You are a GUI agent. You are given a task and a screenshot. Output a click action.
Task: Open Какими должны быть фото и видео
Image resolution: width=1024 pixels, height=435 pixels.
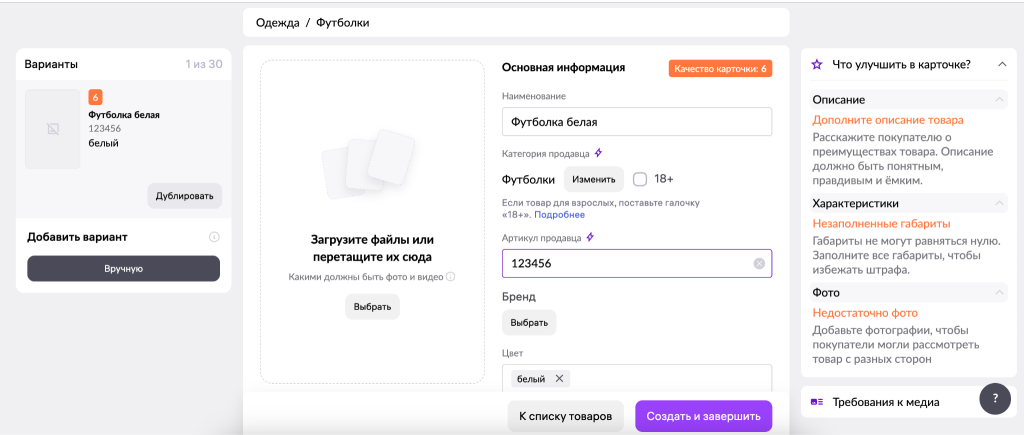pyautogui.click(x=366, y=277)
